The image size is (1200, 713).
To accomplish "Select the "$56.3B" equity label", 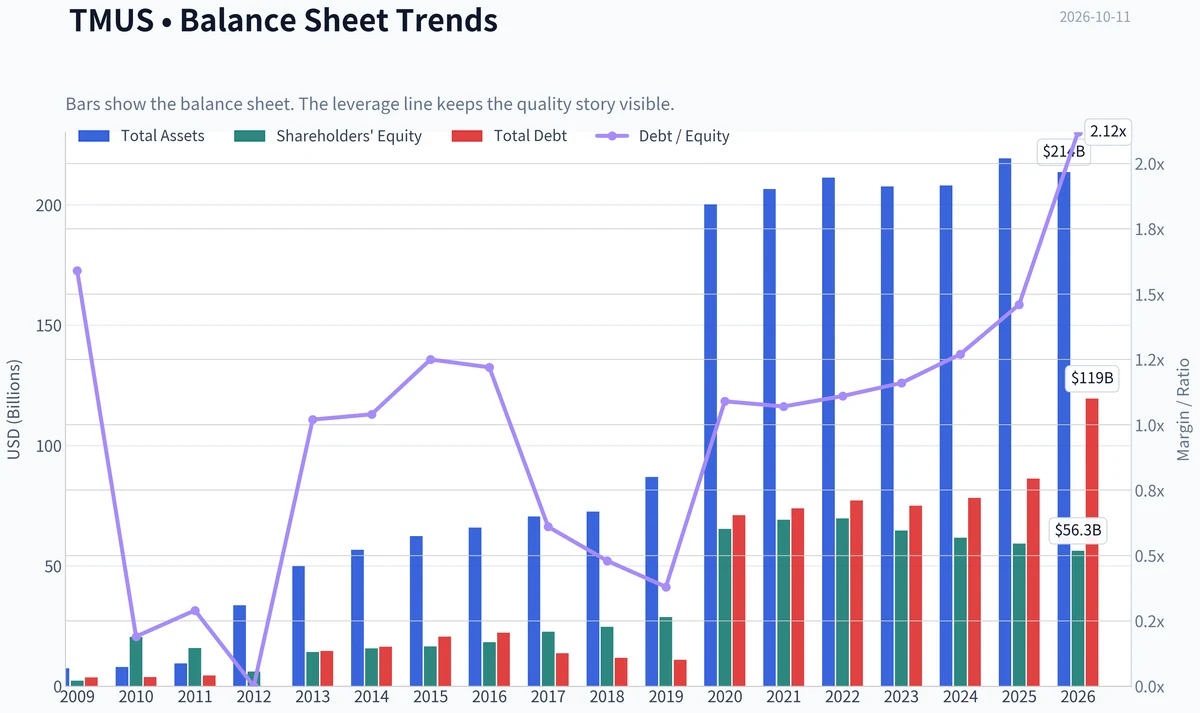I will (1080, 531).
